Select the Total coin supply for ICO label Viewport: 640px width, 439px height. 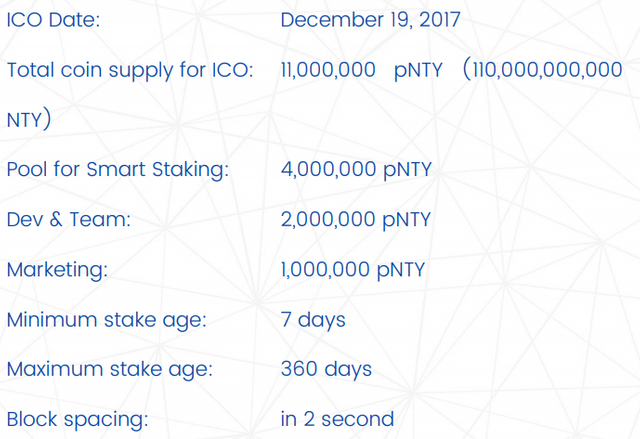coord(129,70)
